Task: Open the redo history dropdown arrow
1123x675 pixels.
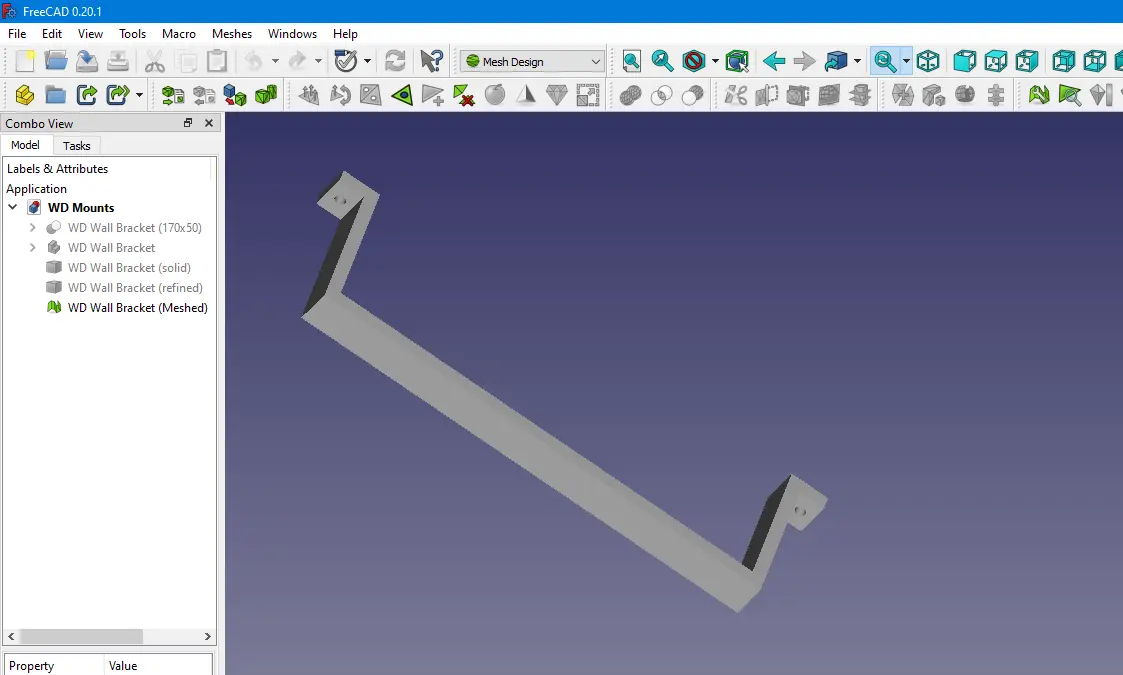Action: [319, 62]
